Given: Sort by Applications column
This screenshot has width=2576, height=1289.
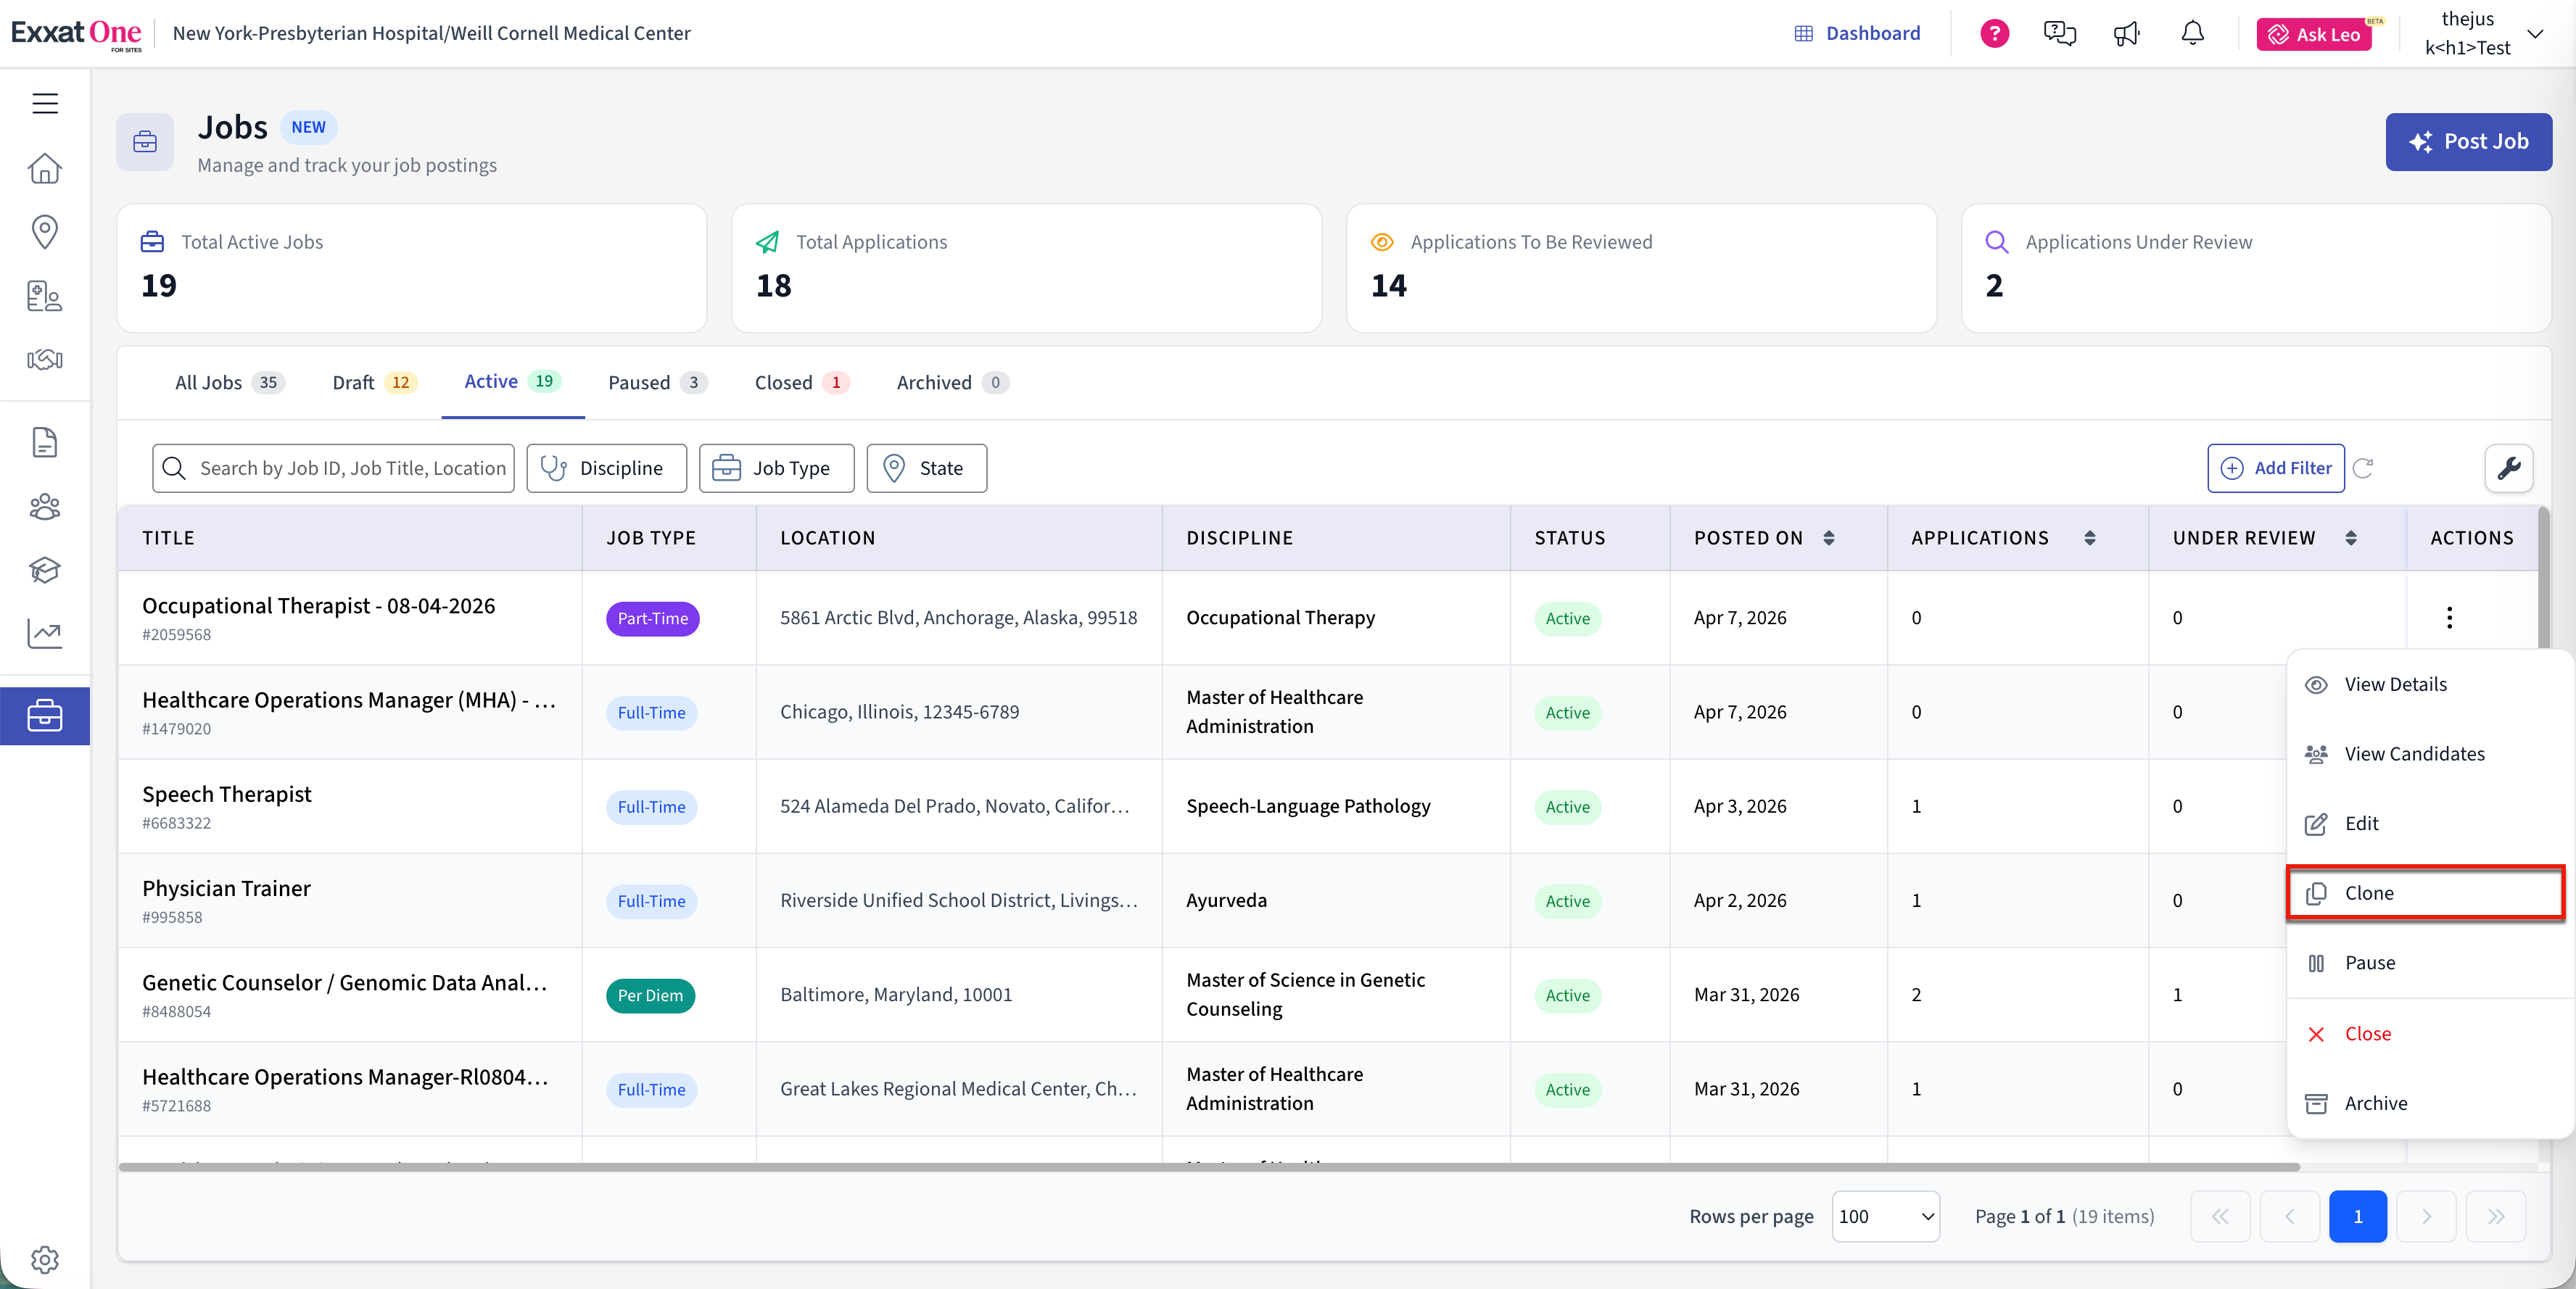Looking at the screenshot, I should (x=2089, y=538).
